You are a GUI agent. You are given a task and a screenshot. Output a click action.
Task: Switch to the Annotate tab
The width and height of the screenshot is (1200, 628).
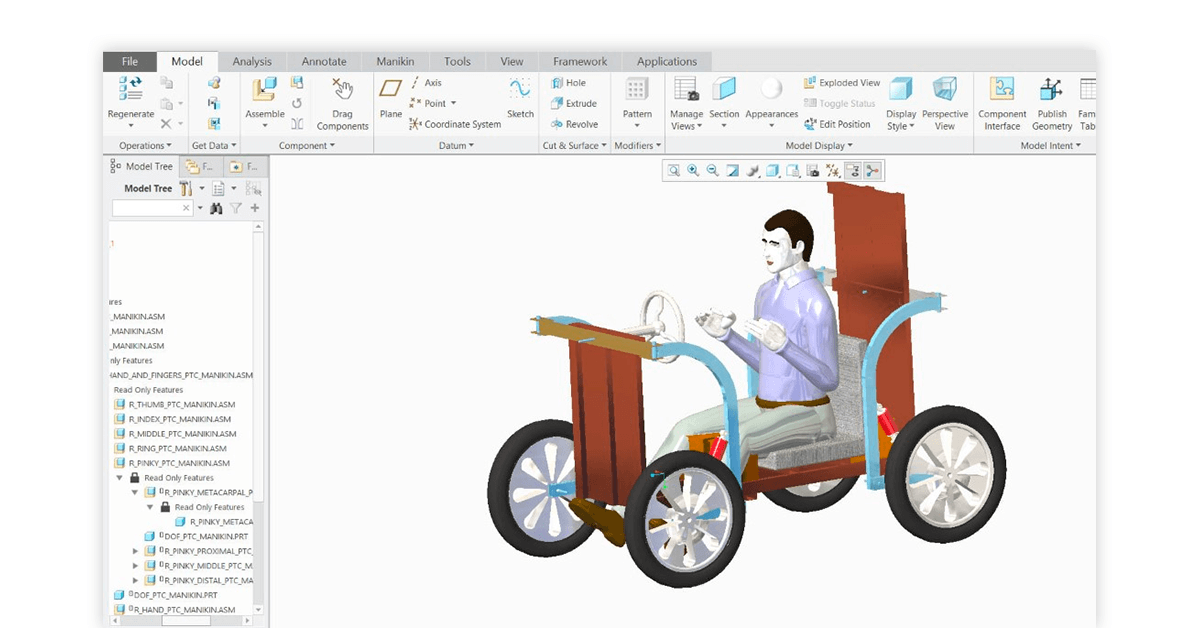tap(324, 61)
